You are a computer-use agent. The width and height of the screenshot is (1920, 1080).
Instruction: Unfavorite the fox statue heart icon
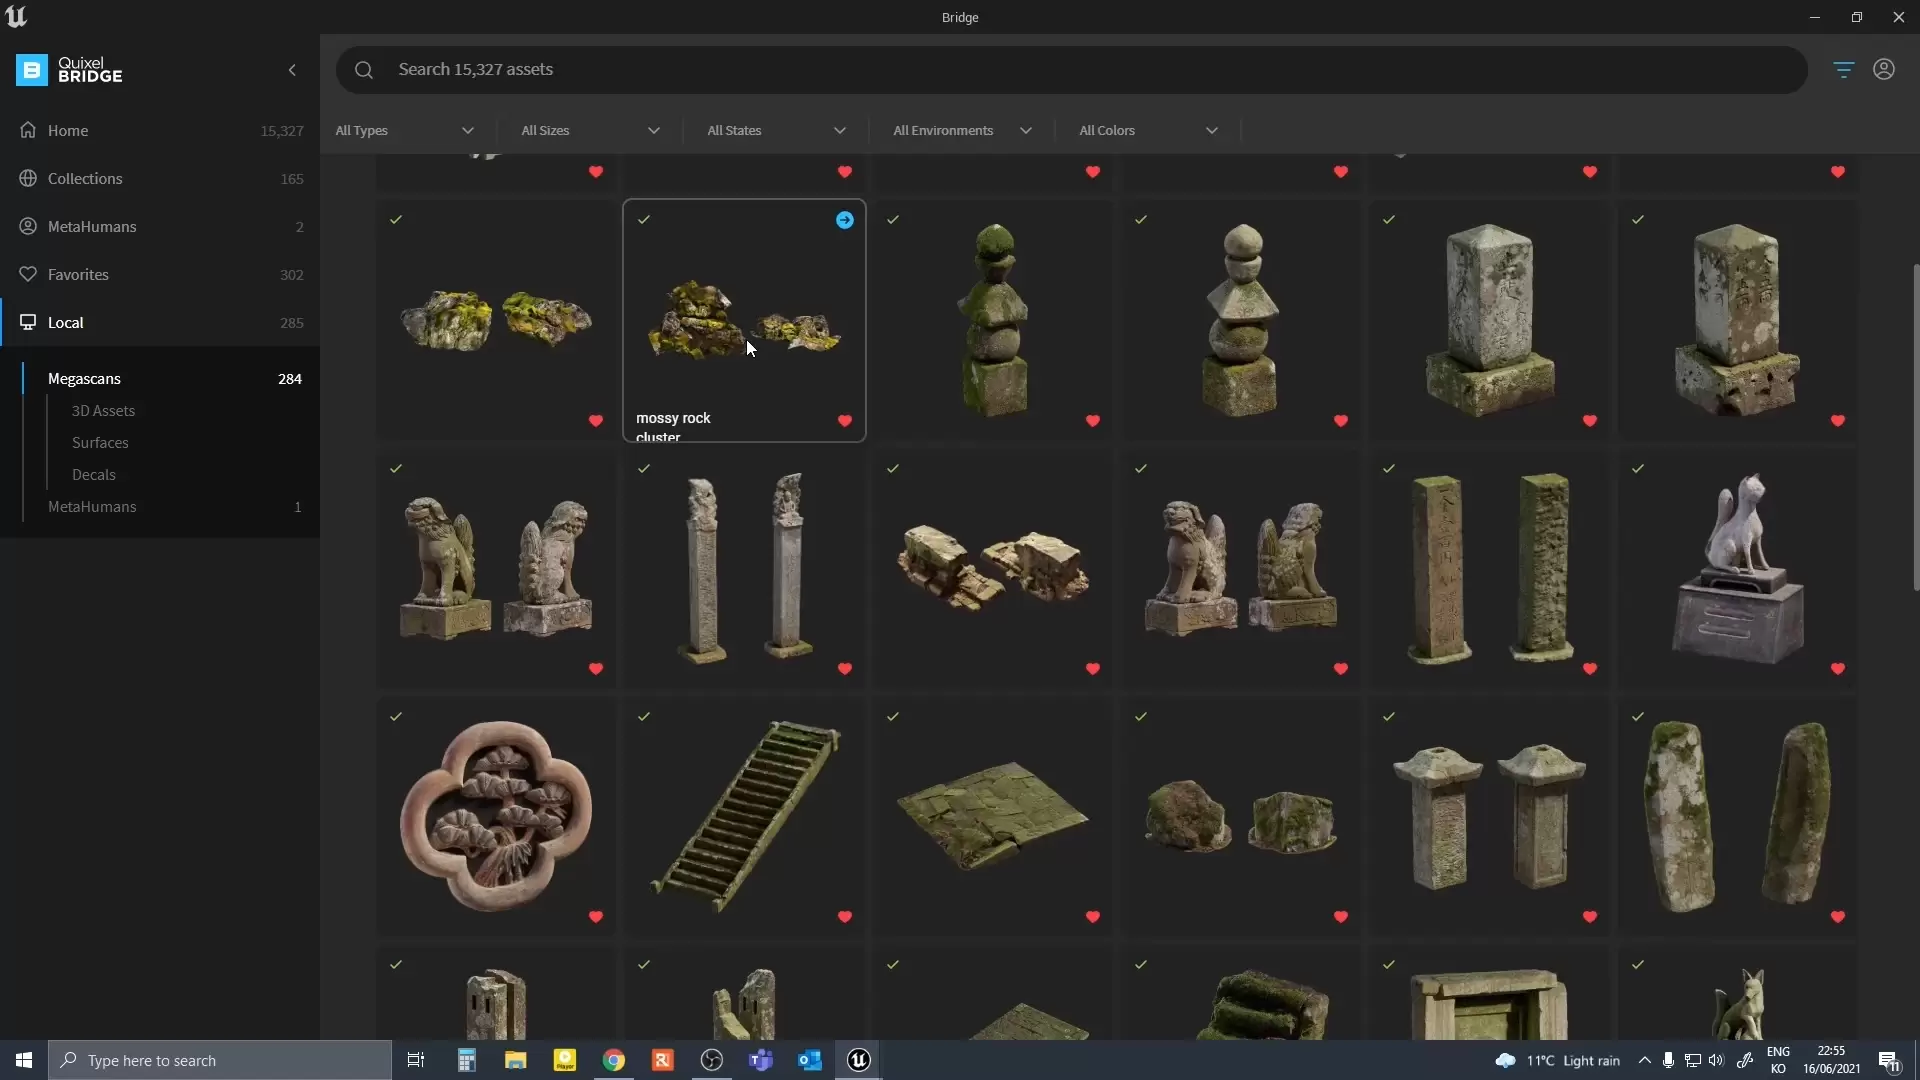1837,669
